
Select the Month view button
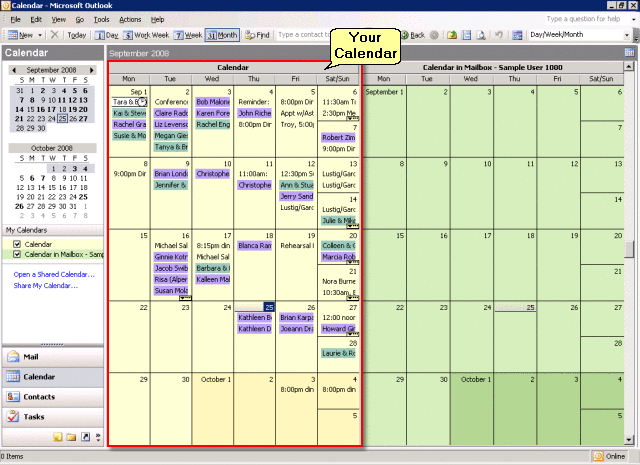[222, 35]
